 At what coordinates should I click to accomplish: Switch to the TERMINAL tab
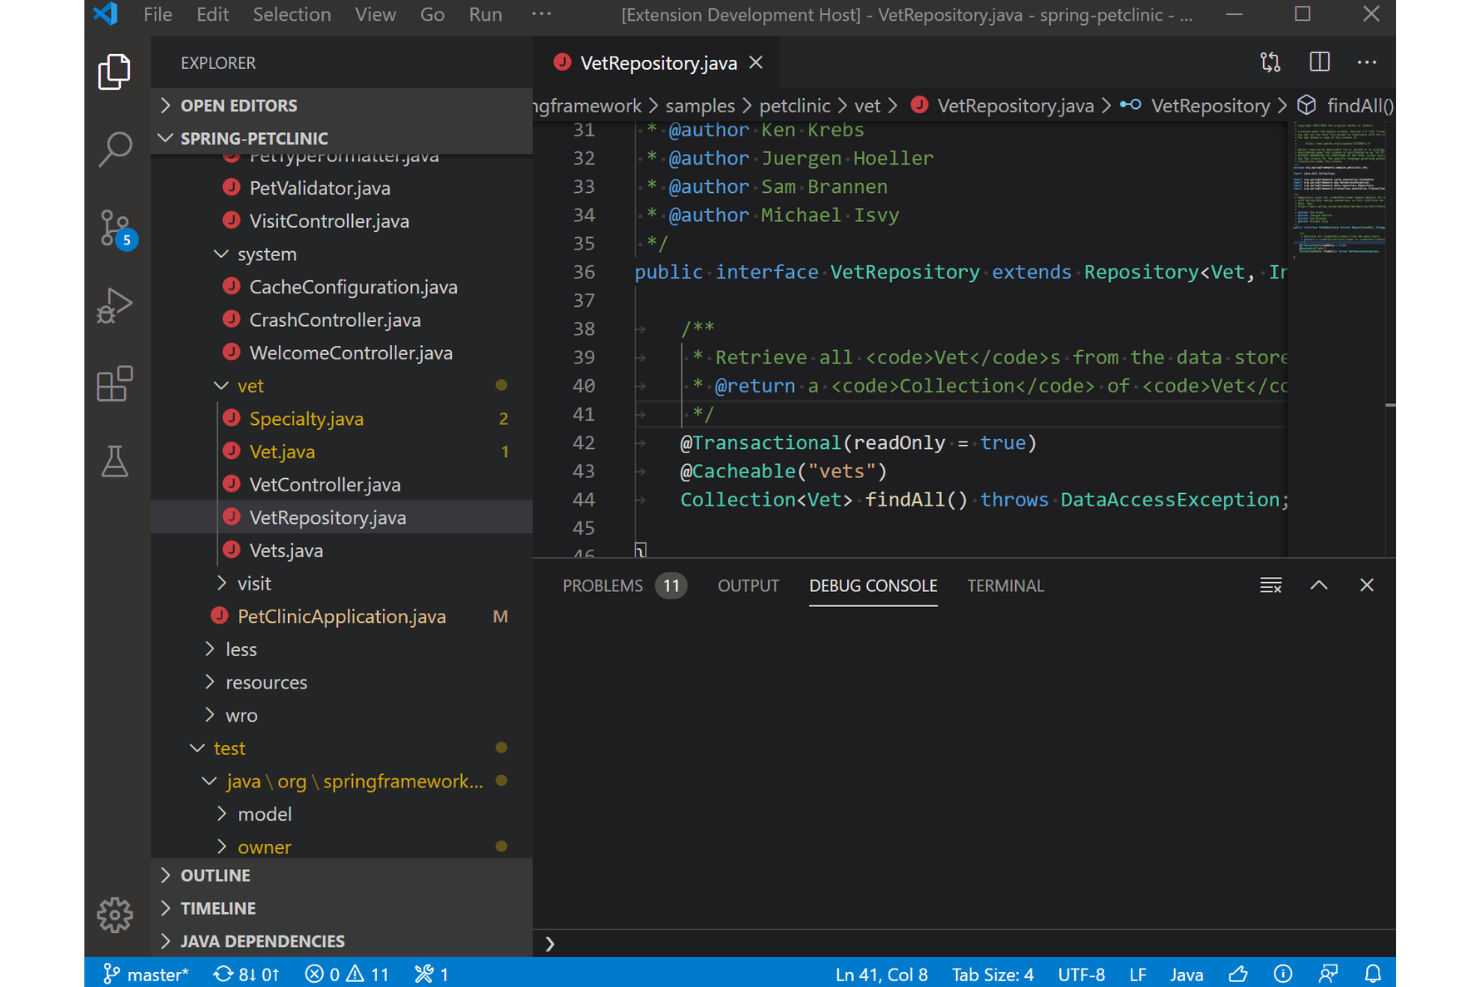click(1005, 586)
